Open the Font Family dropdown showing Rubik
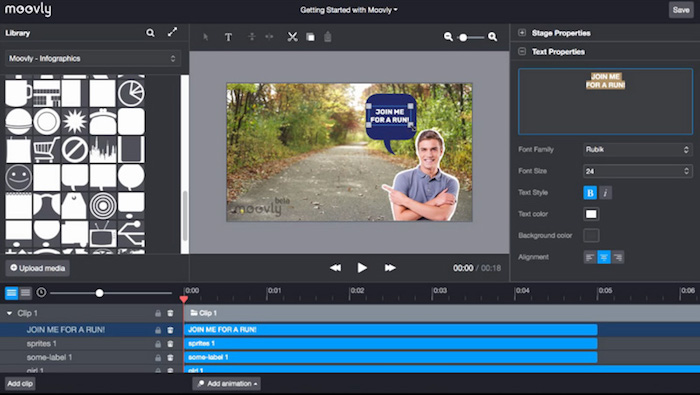Image resolution: width=700 pixels, height=395 pixels. point(638,150)
